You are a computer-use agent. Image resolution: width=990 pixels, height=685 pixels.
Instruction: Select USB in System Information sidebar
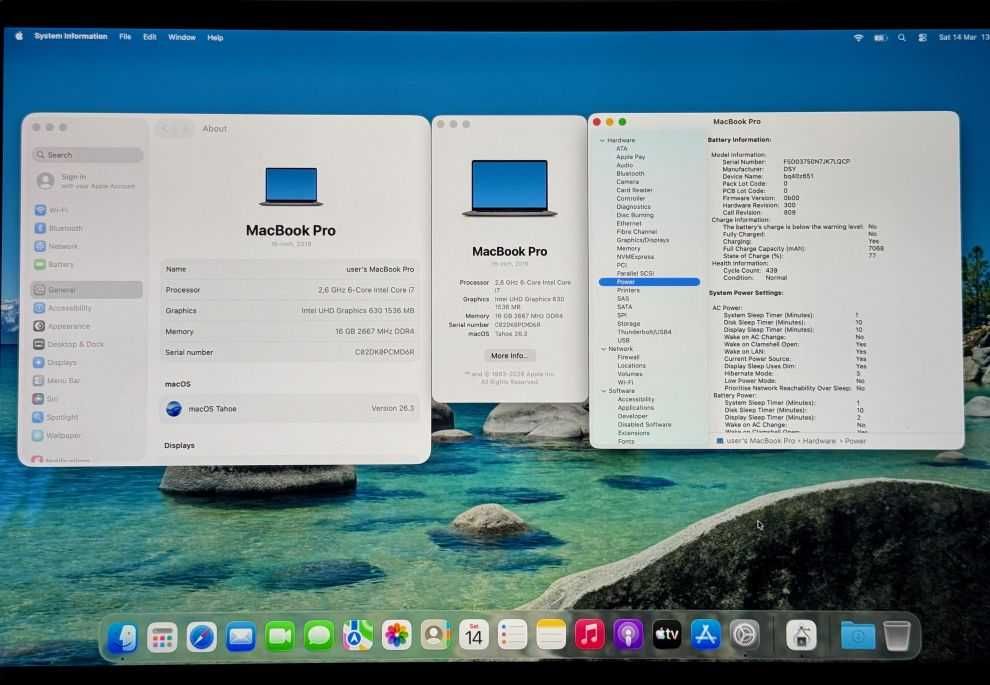click(x=623, y=340)
